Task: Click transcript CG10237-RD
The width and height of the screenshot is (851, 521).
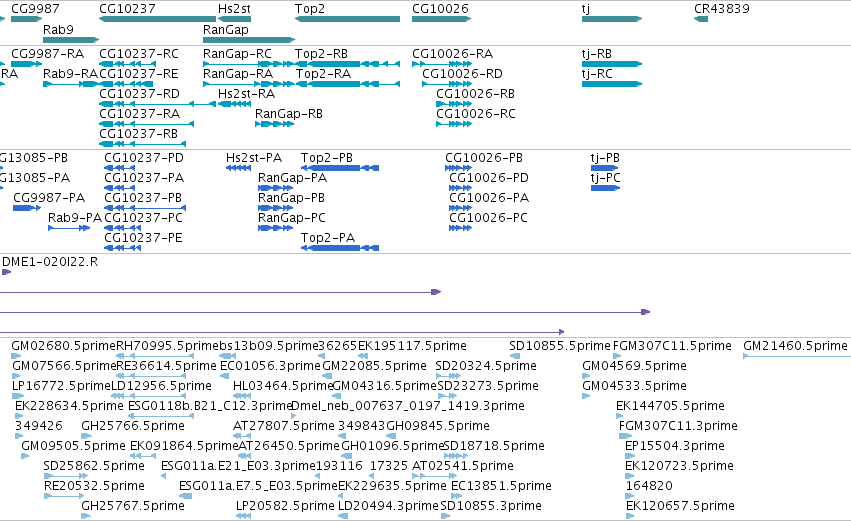Action: tap(158, 104)
